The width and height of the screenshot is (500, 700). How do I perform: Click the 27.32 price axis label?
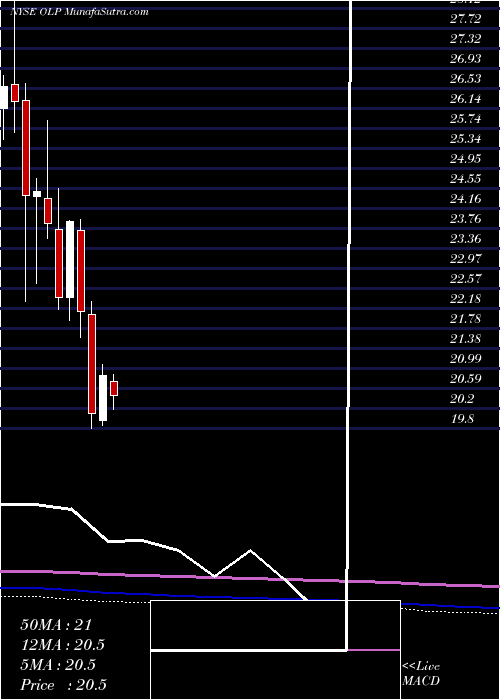tap(466, 39)
